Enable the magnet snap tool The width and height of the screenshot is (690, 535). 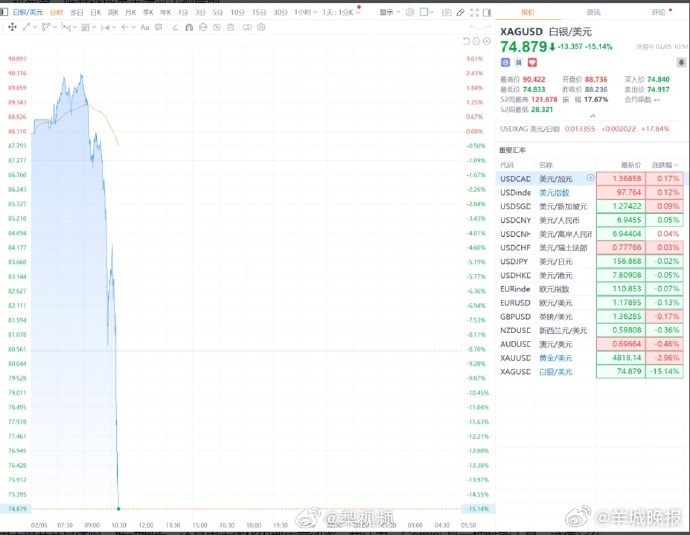coord(189,27)
